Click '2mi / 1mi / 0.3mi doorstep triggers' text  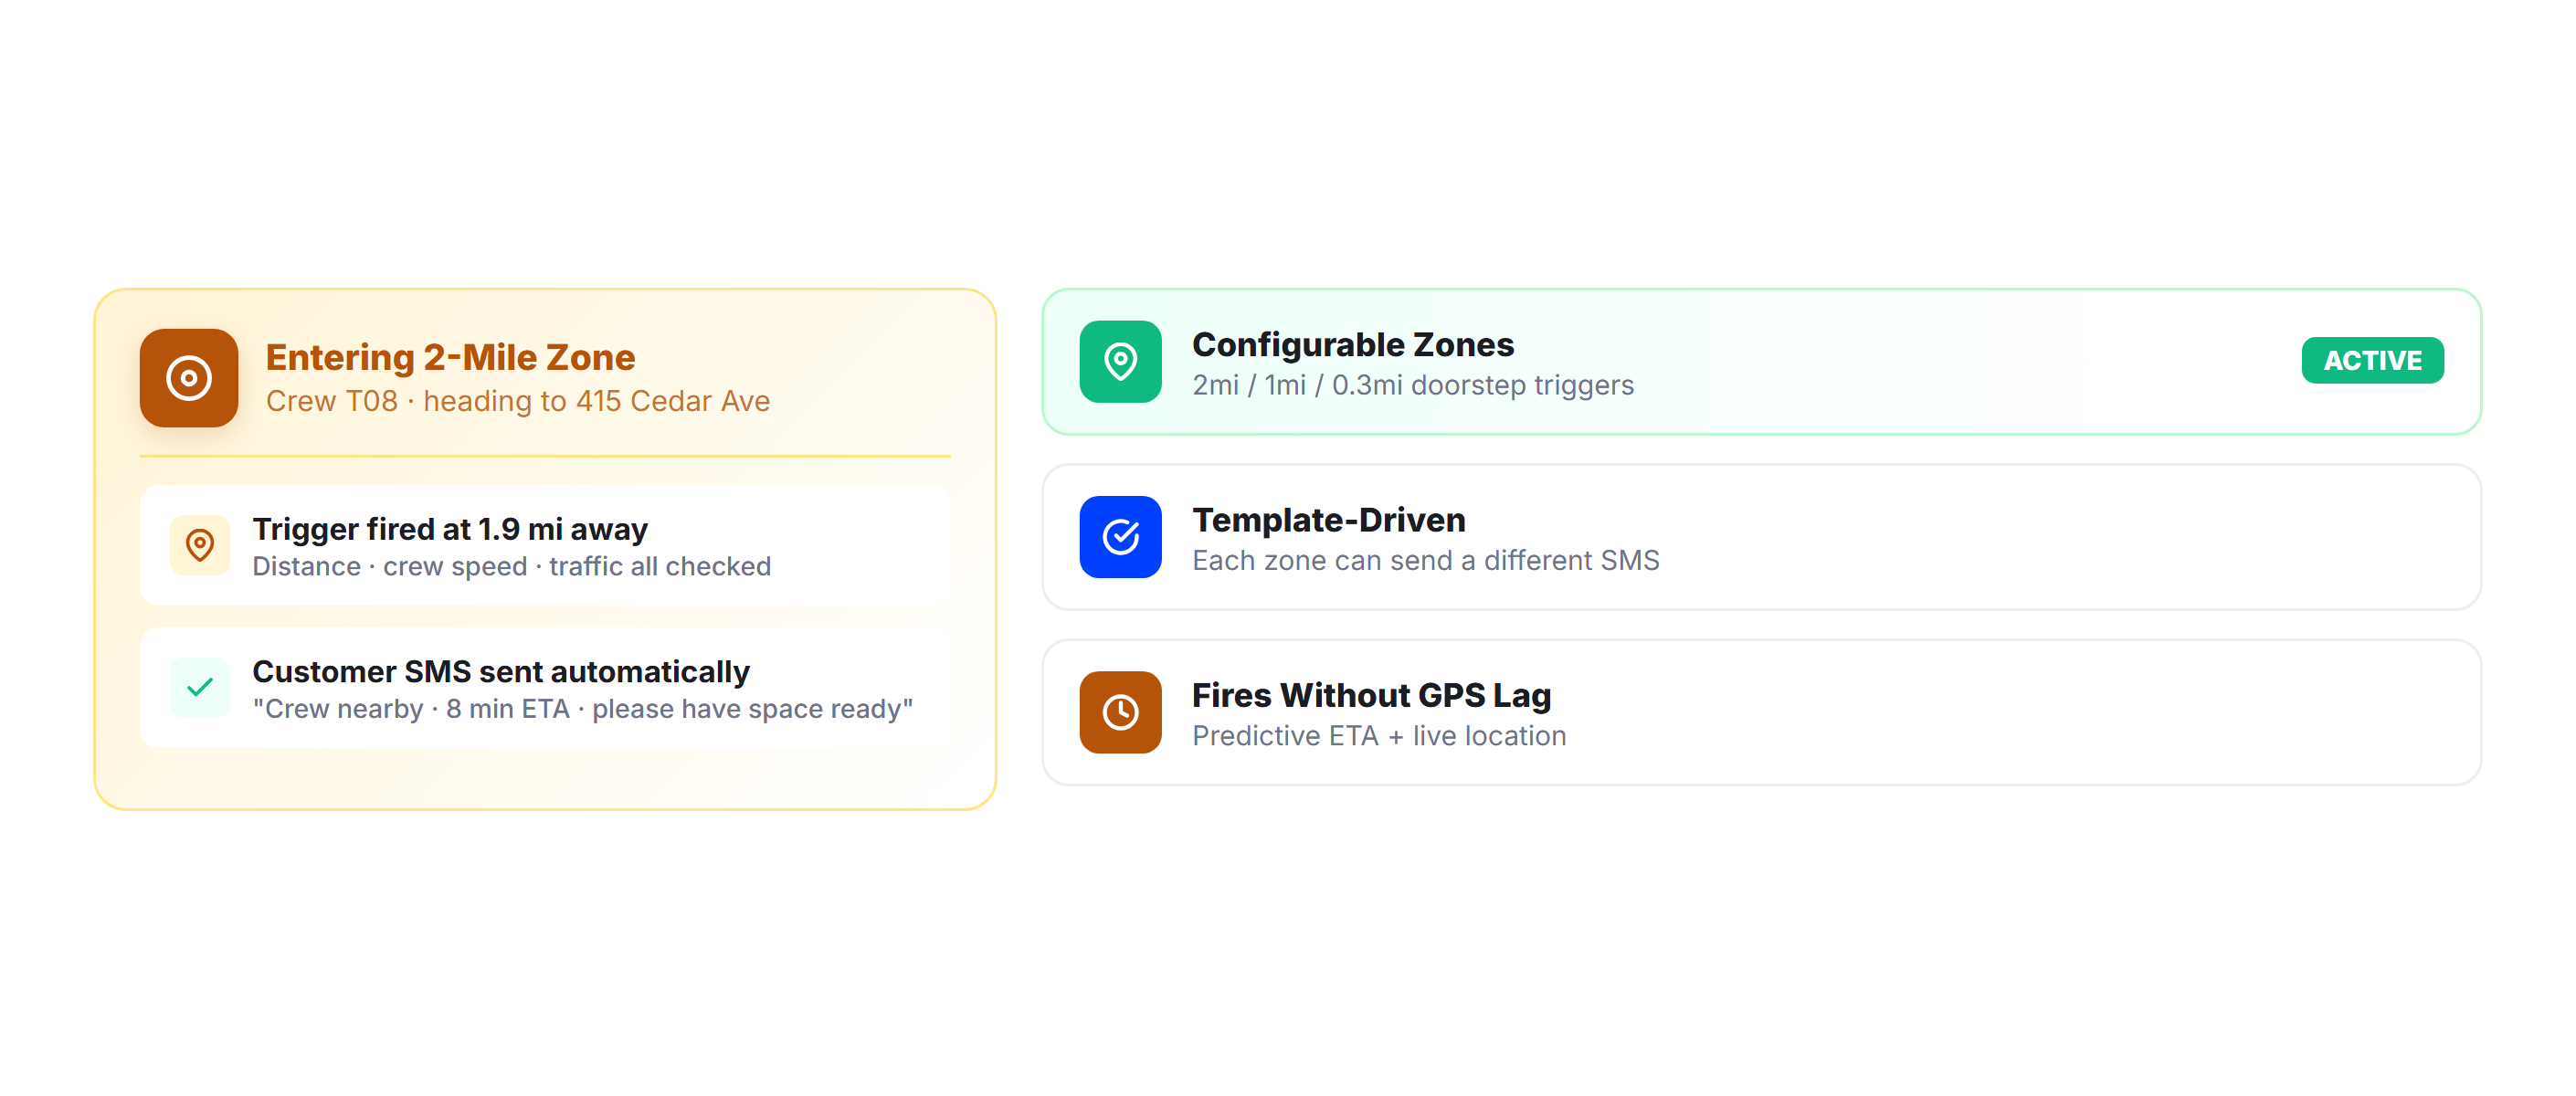click(x=1413, y=385)
